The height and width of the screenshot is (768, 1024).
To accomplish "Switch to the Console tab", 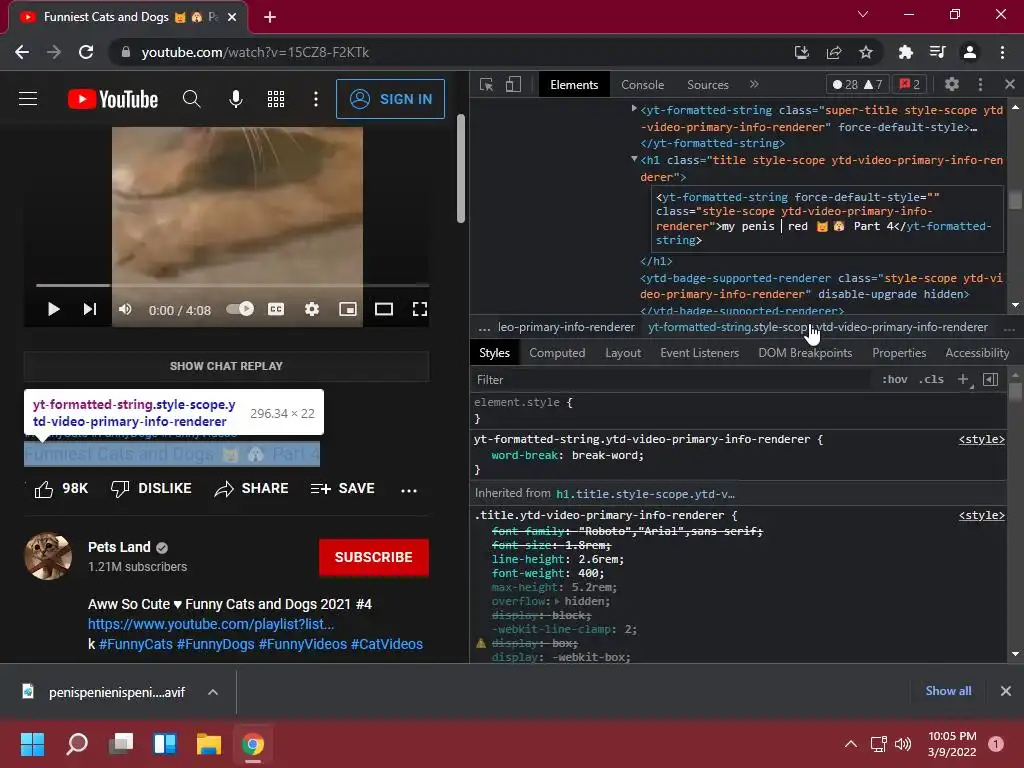I will click(x=643, y=85).
